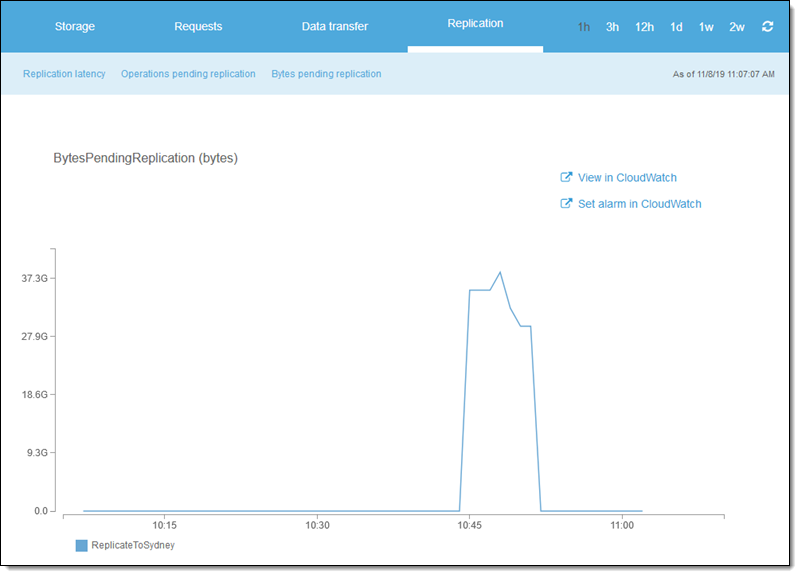Viewport: 800px width, 576px height.
Task: Click the external-link icon beside View in CloudWatch
Action: [566, 178]
